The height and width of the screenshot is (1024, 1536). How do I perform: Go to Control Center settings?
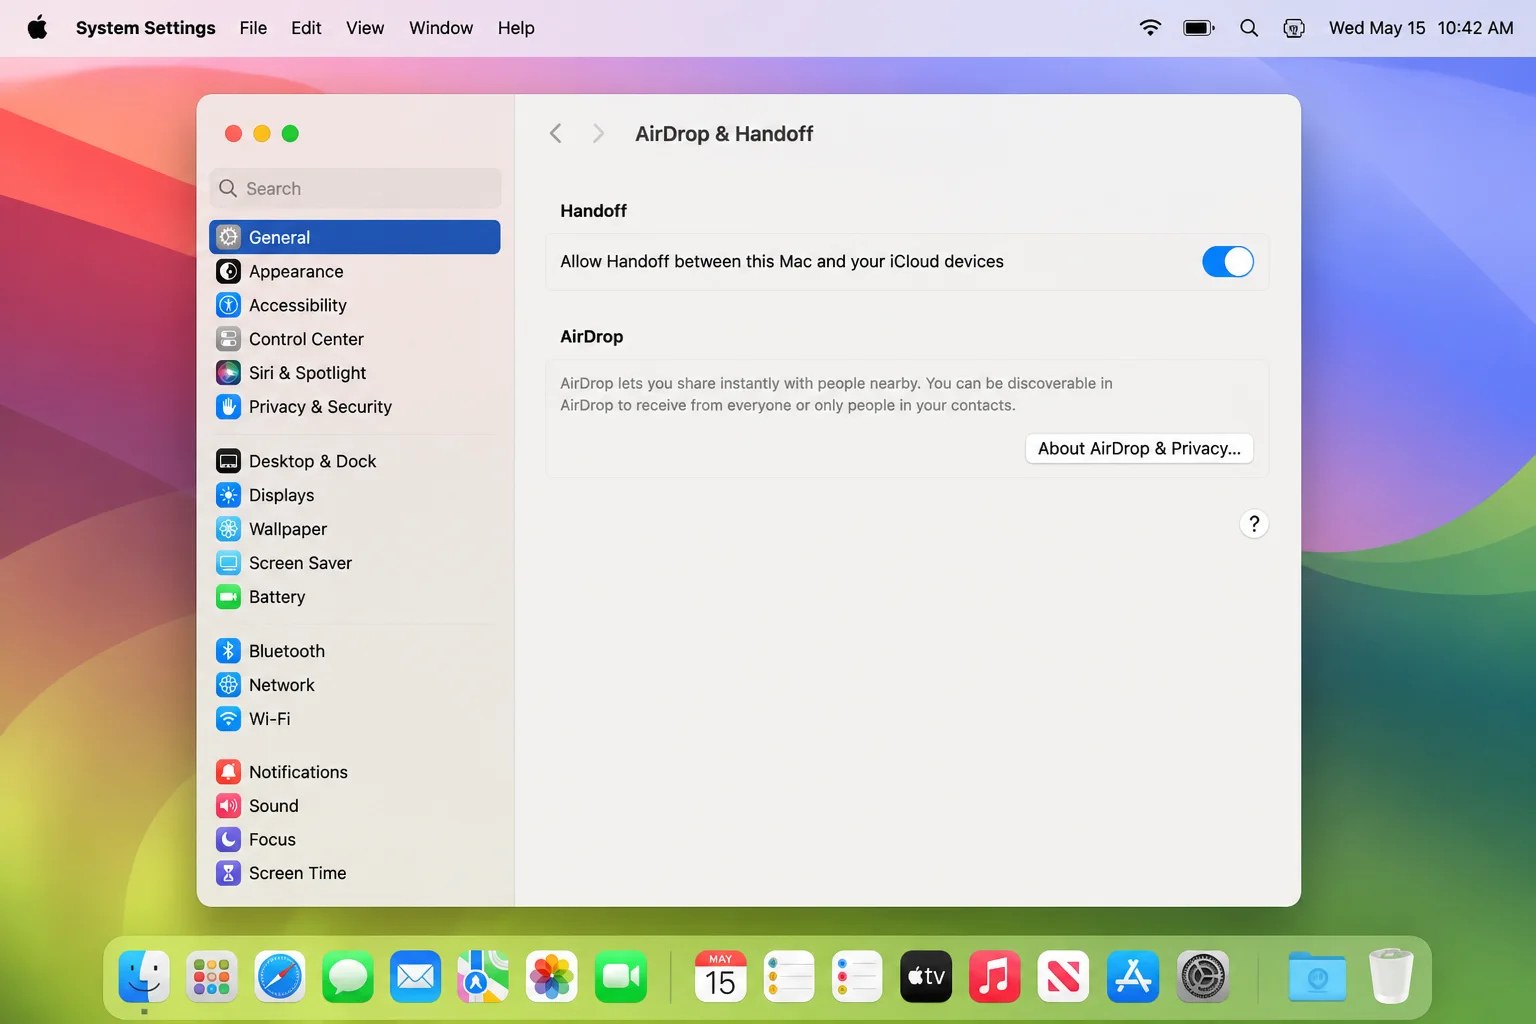354,339
